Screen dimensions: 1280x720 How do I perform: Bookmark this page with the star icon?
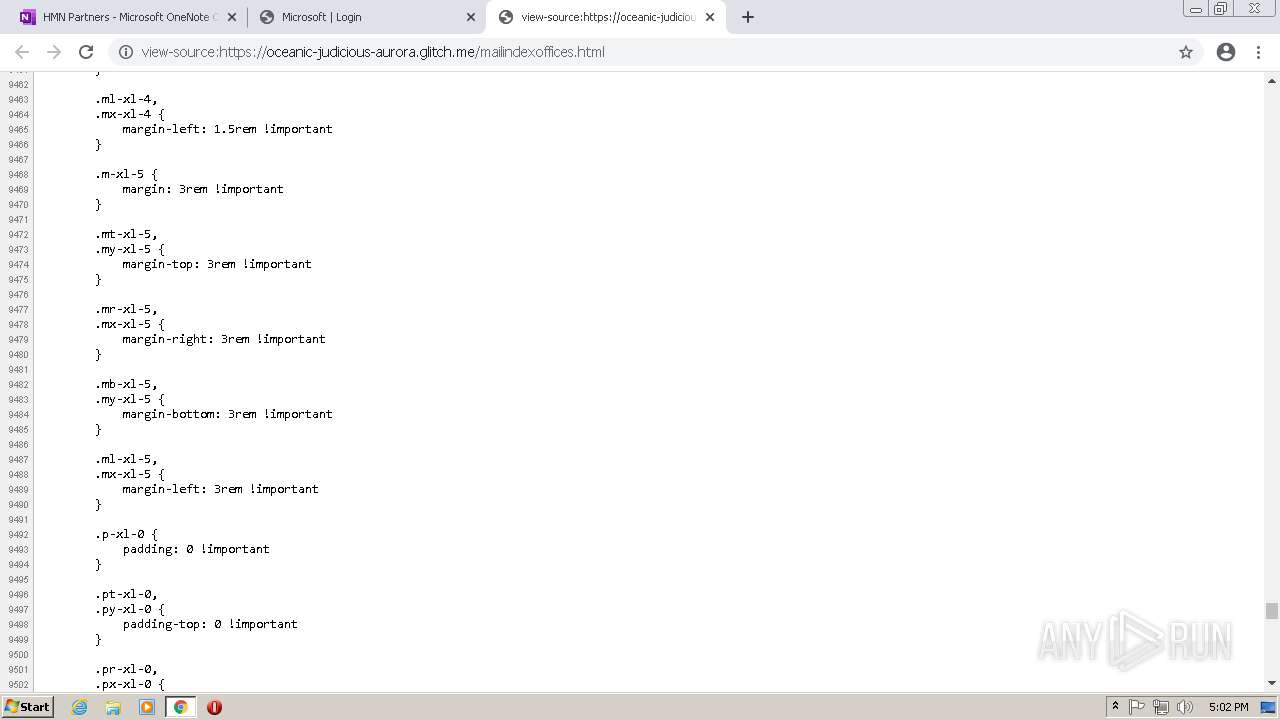(1186, 52)
